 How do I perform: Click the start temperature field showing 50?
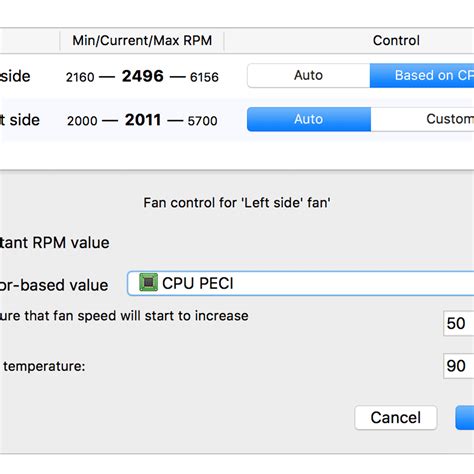pyautogui.click(x=459, y=323)
